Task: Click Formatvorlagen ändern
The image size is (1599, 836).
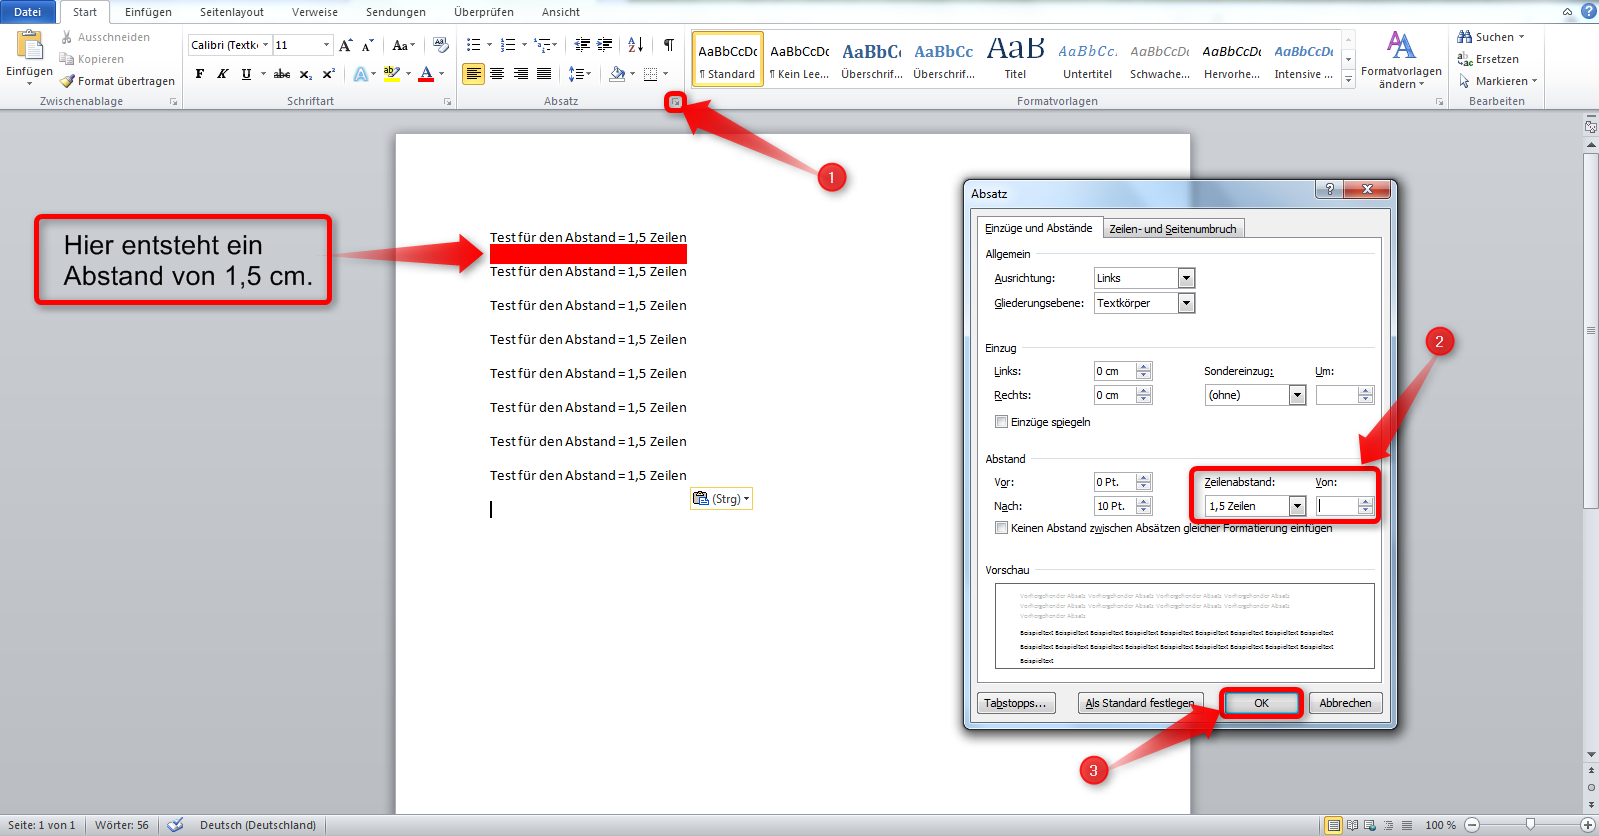Action: (1401, 60)
